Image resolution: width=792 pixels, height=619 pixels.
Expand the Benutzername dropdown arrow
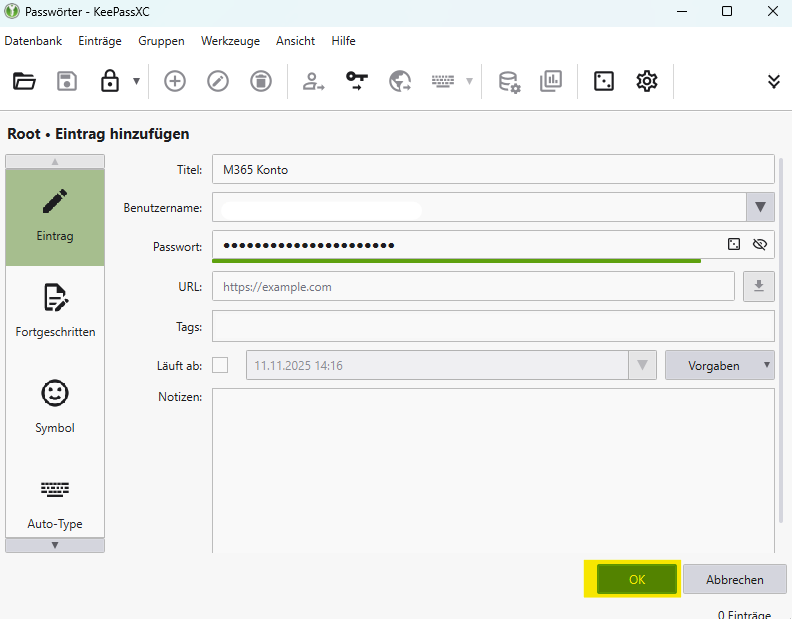pyautogui.click(x=760, y=207)
